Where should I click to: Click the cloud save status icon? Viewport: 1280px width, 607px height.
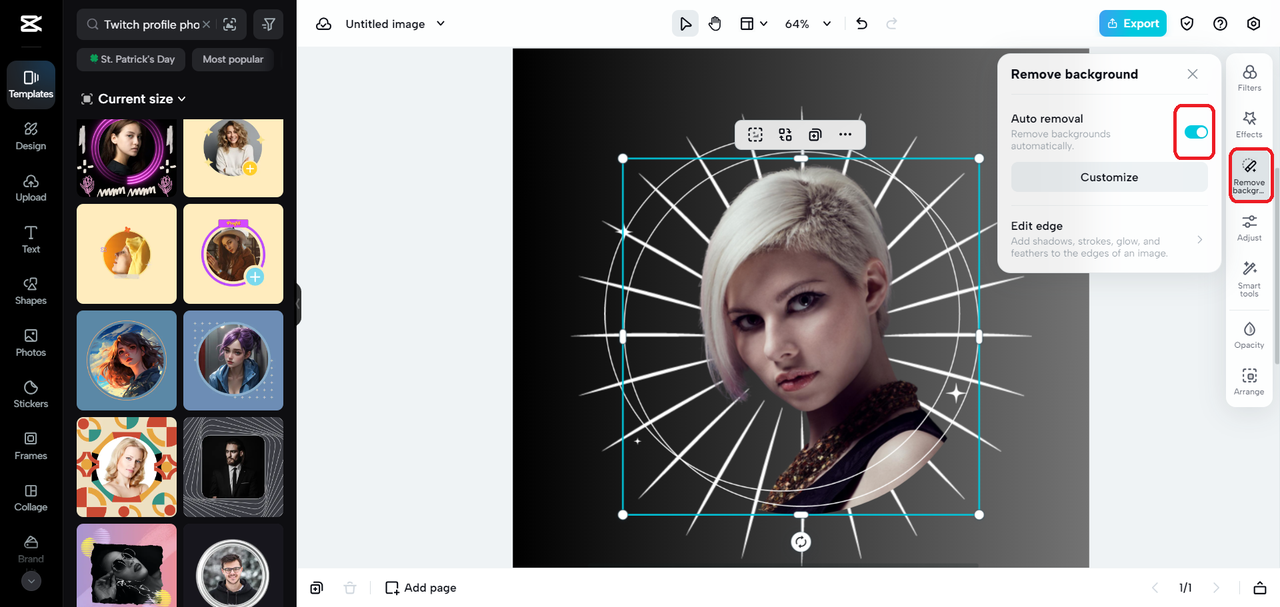coord(323,24)
